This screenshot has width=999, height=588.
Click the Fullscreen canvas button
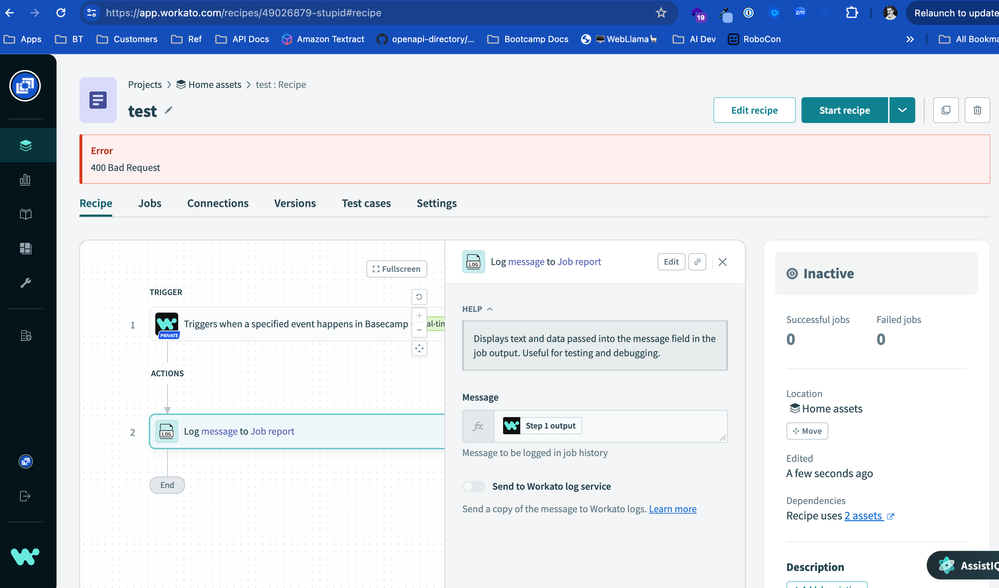pyautogui.click(x=397, y=269)
